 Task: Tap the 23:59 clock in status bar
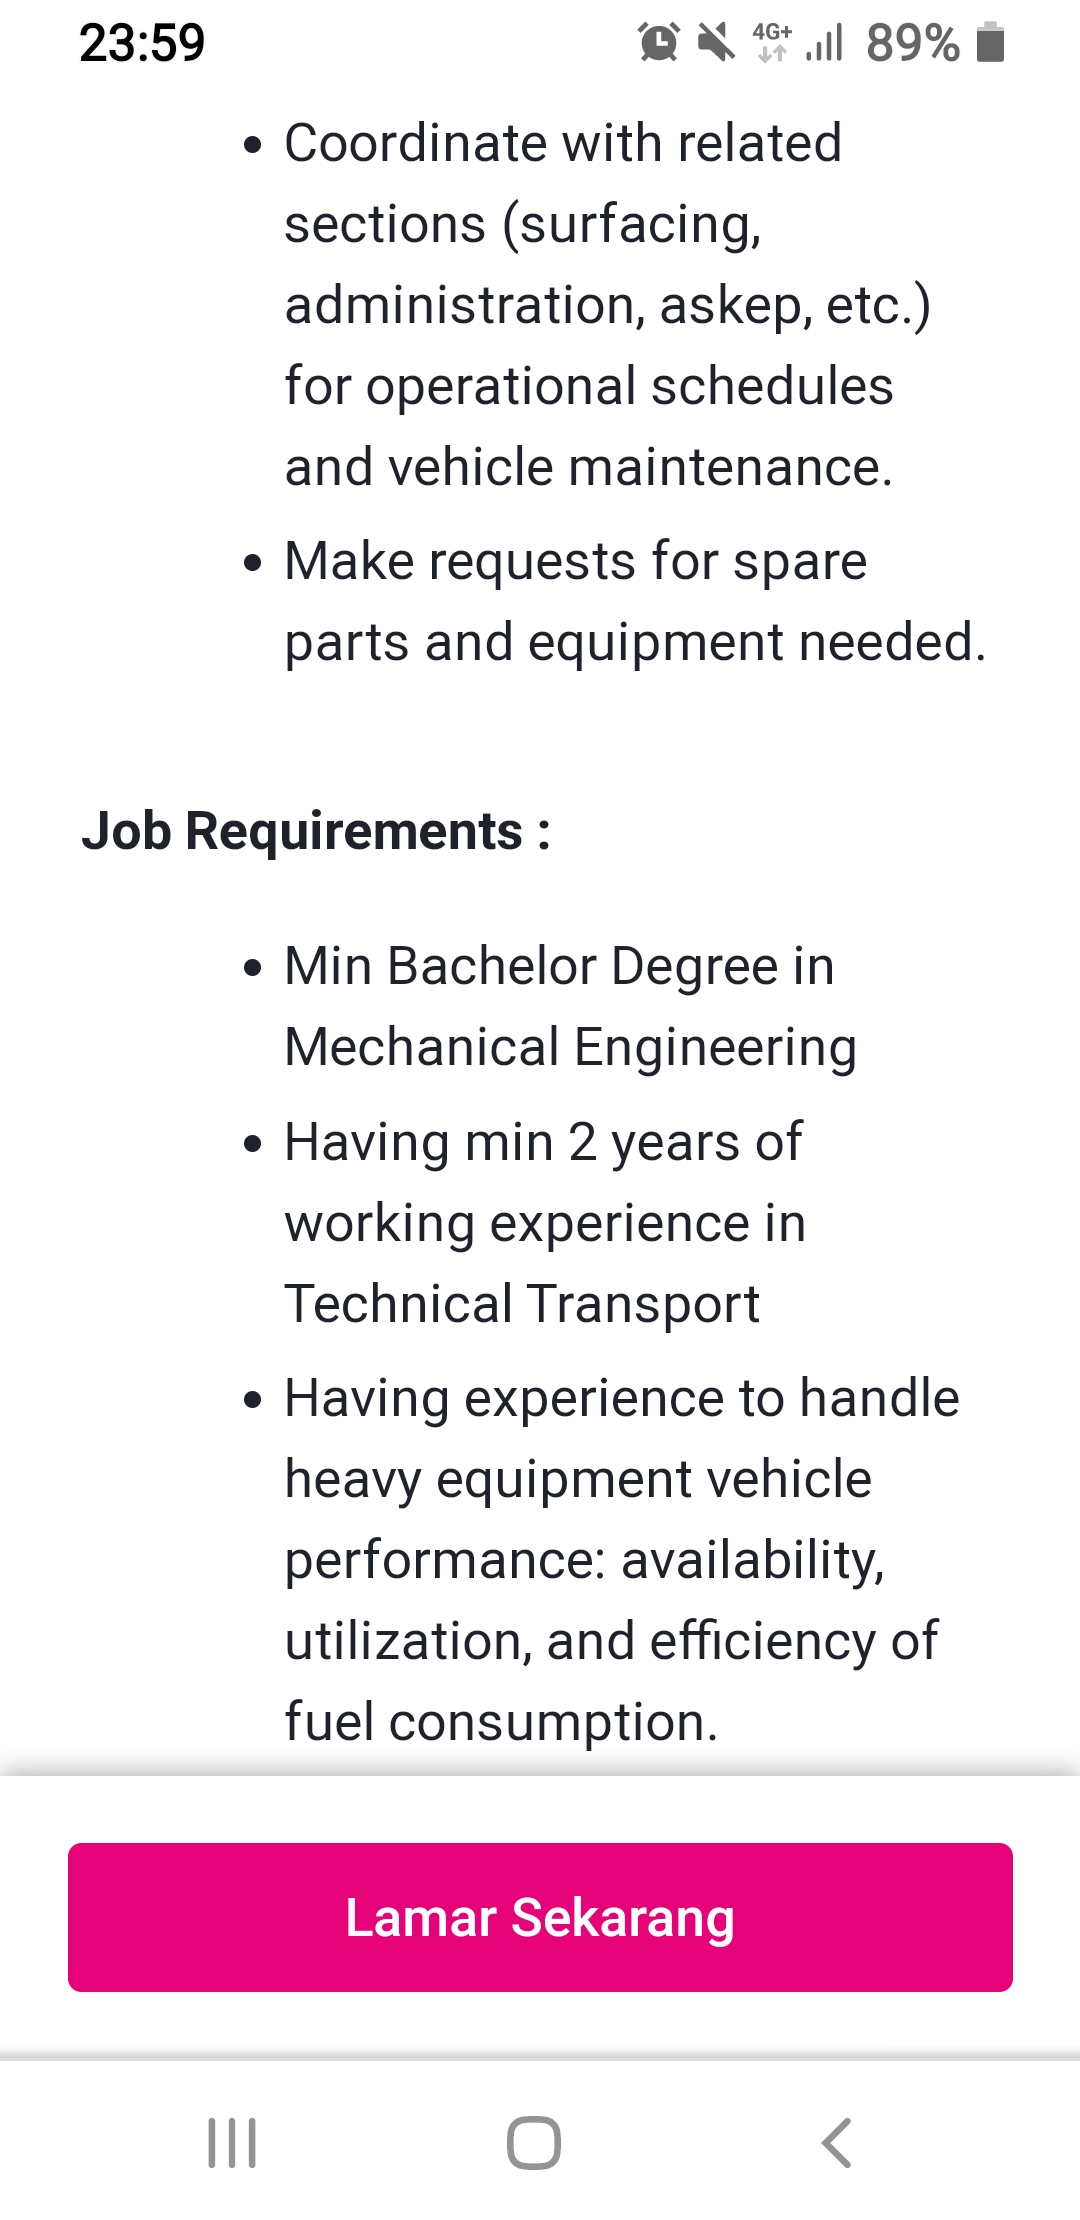tap(142, 43)
